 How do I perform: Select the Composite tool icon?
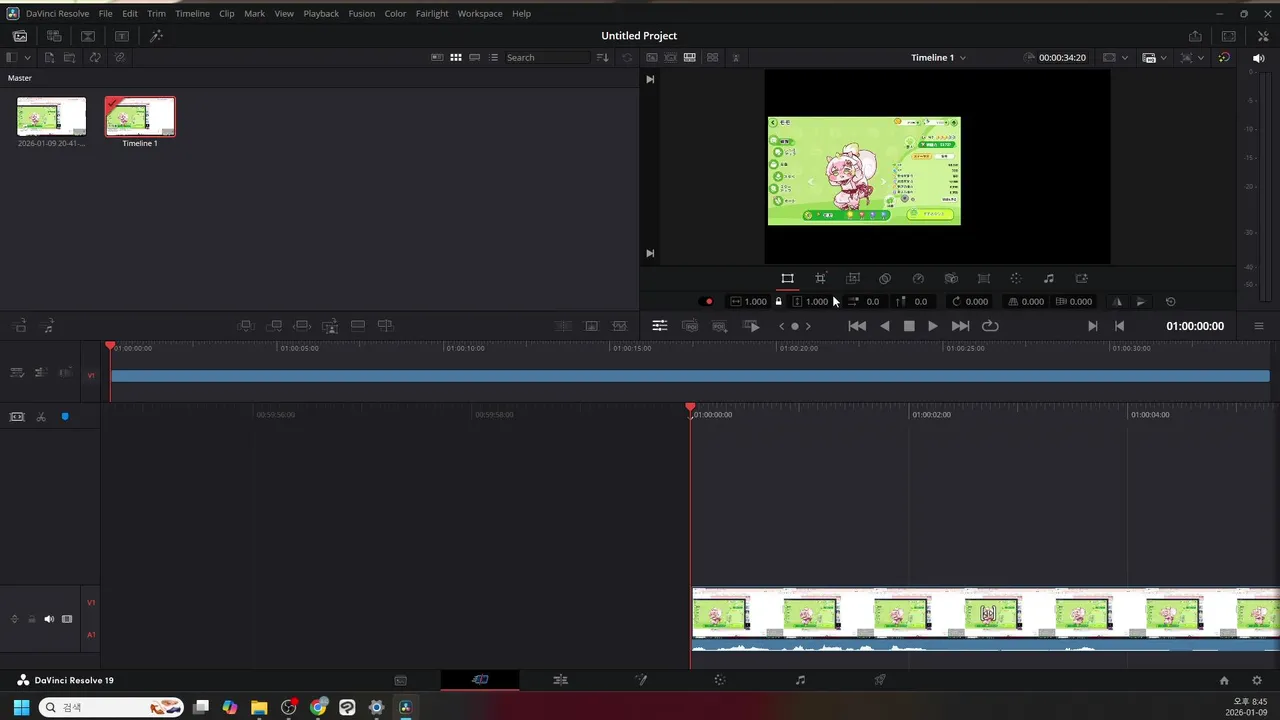point(885,279)
